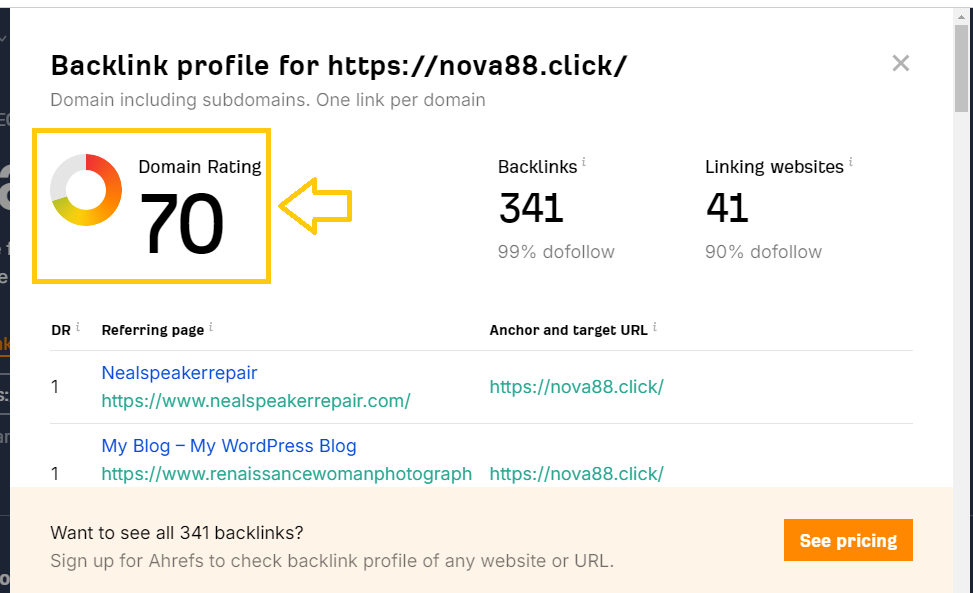Open the Nealspeakerrepair page title link
The width and height of the screenshot is (973, 593).
(179, 373)
